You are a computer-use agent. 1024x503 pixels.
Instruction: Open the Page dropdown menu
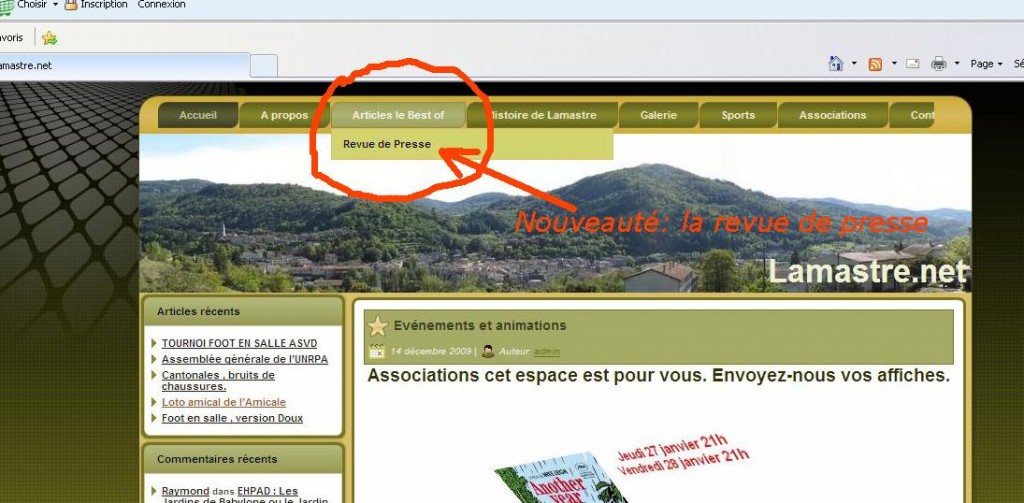tap(986, 64)
